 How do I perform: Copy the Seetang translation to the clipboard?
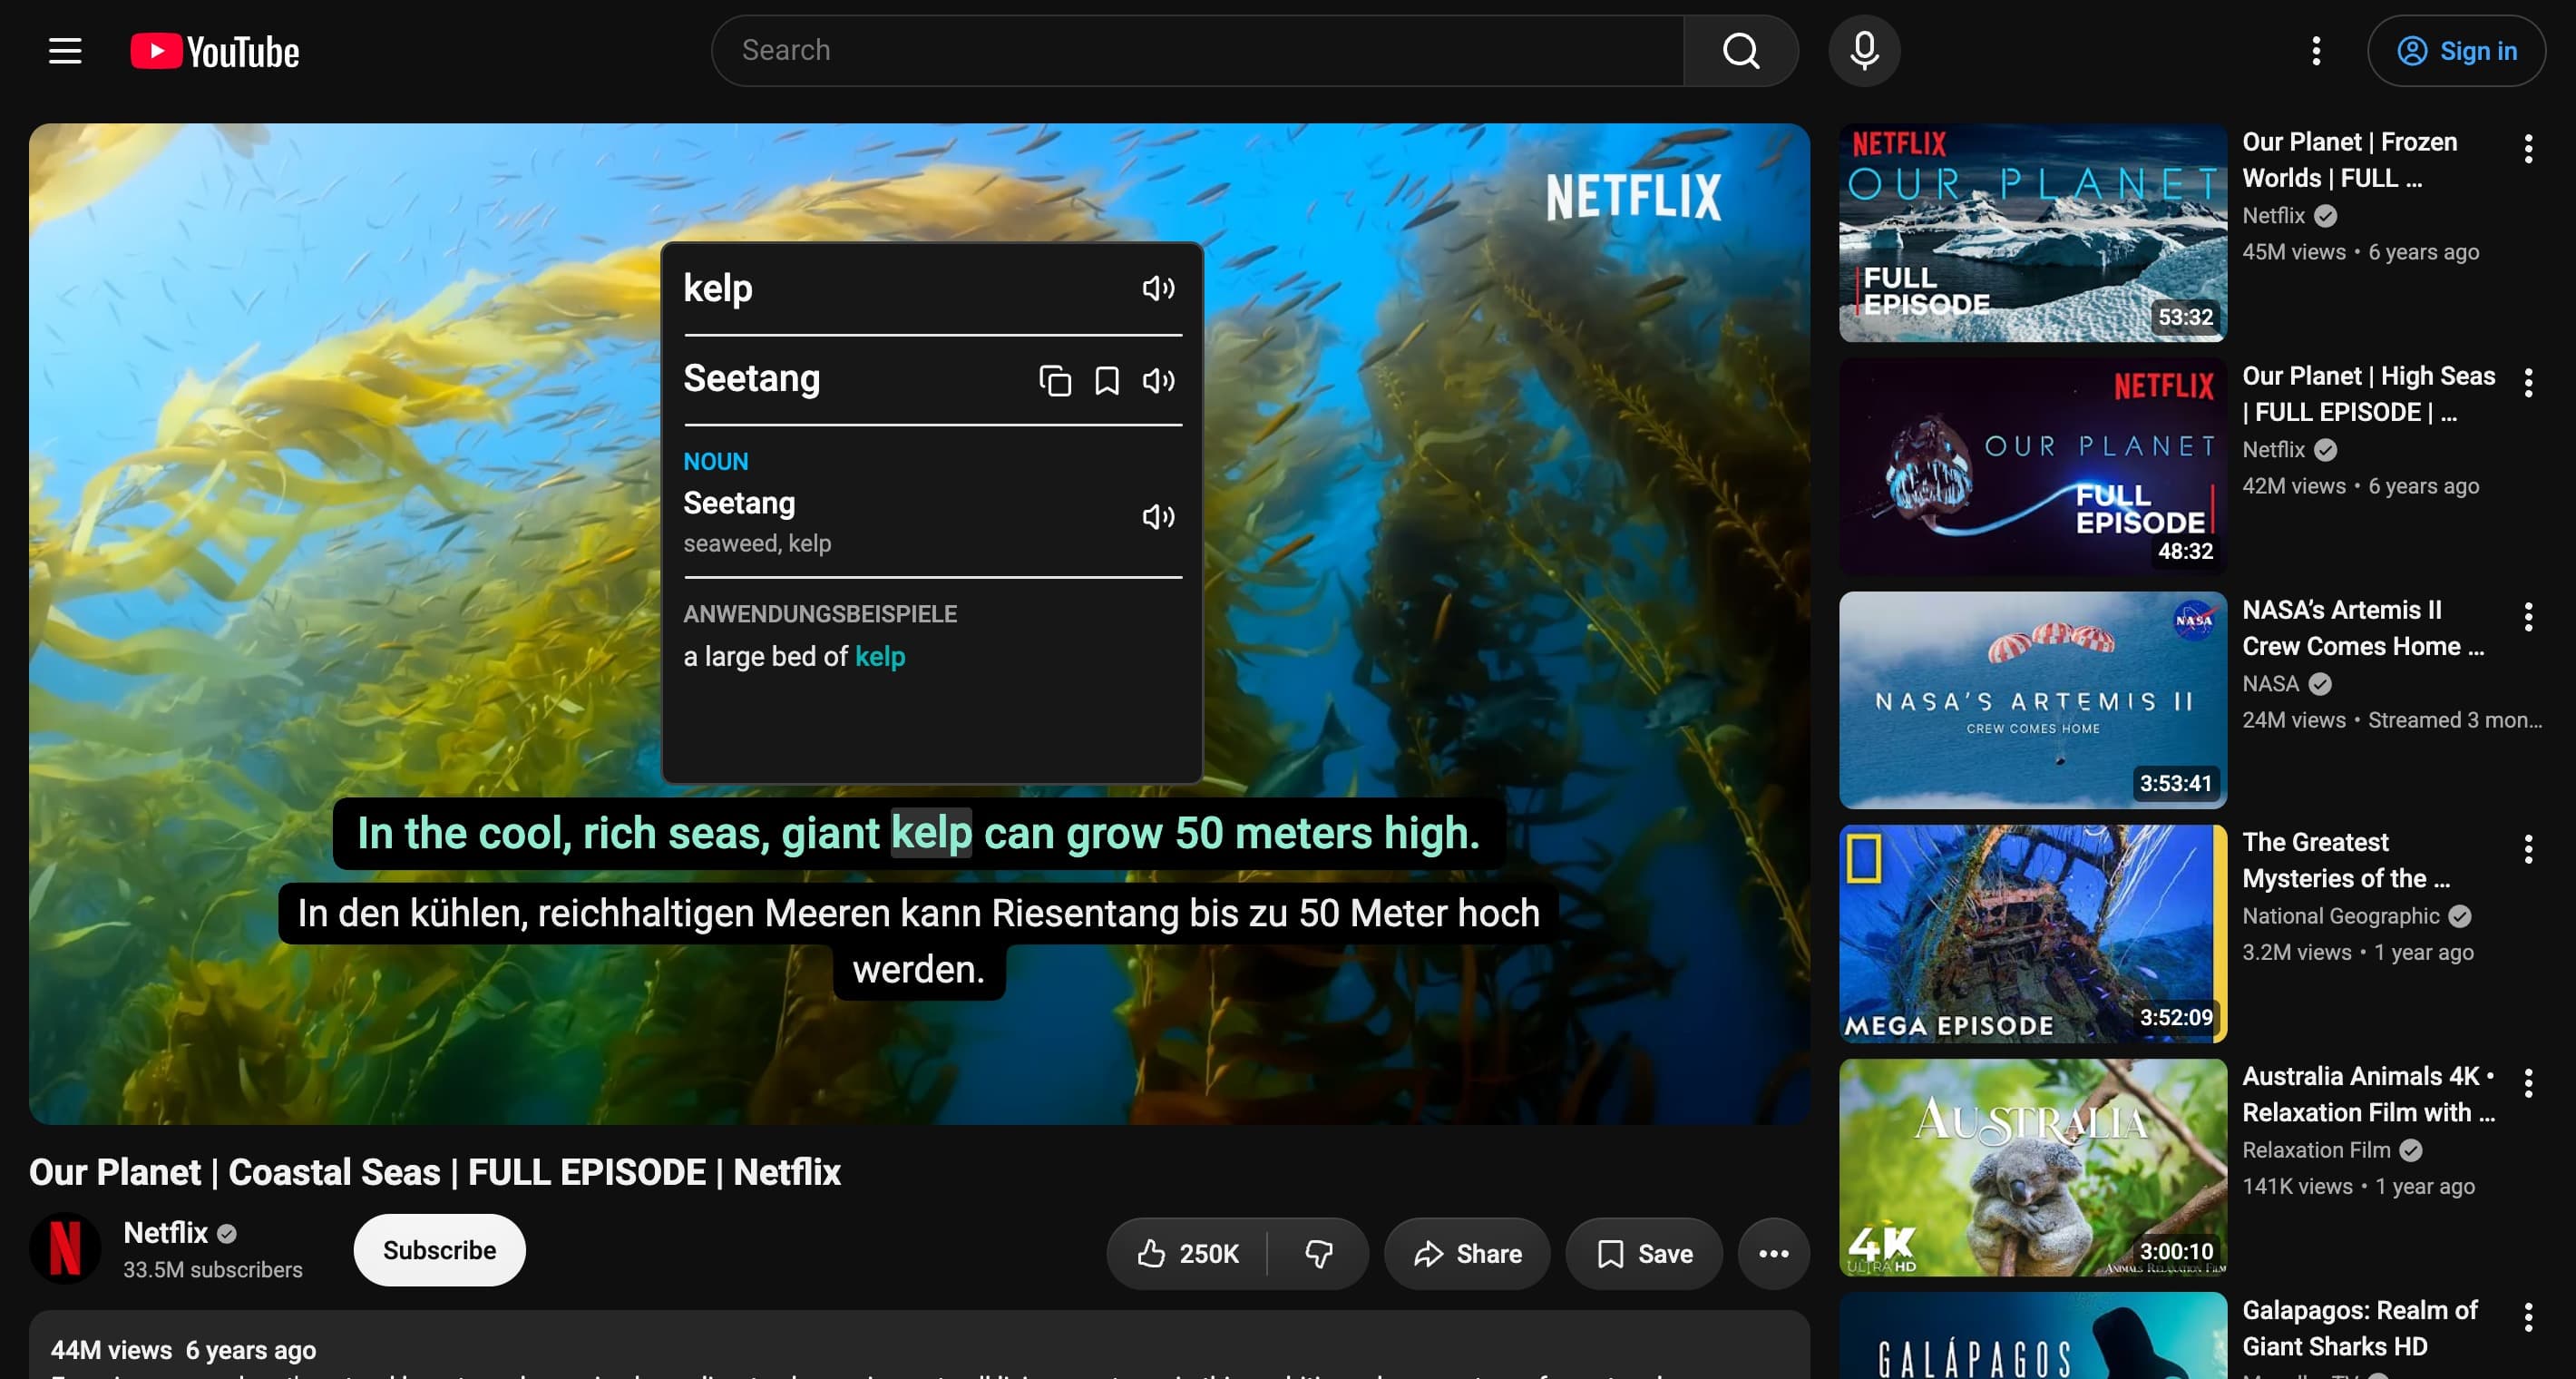pyautogui.click(x=1054, y=380)
